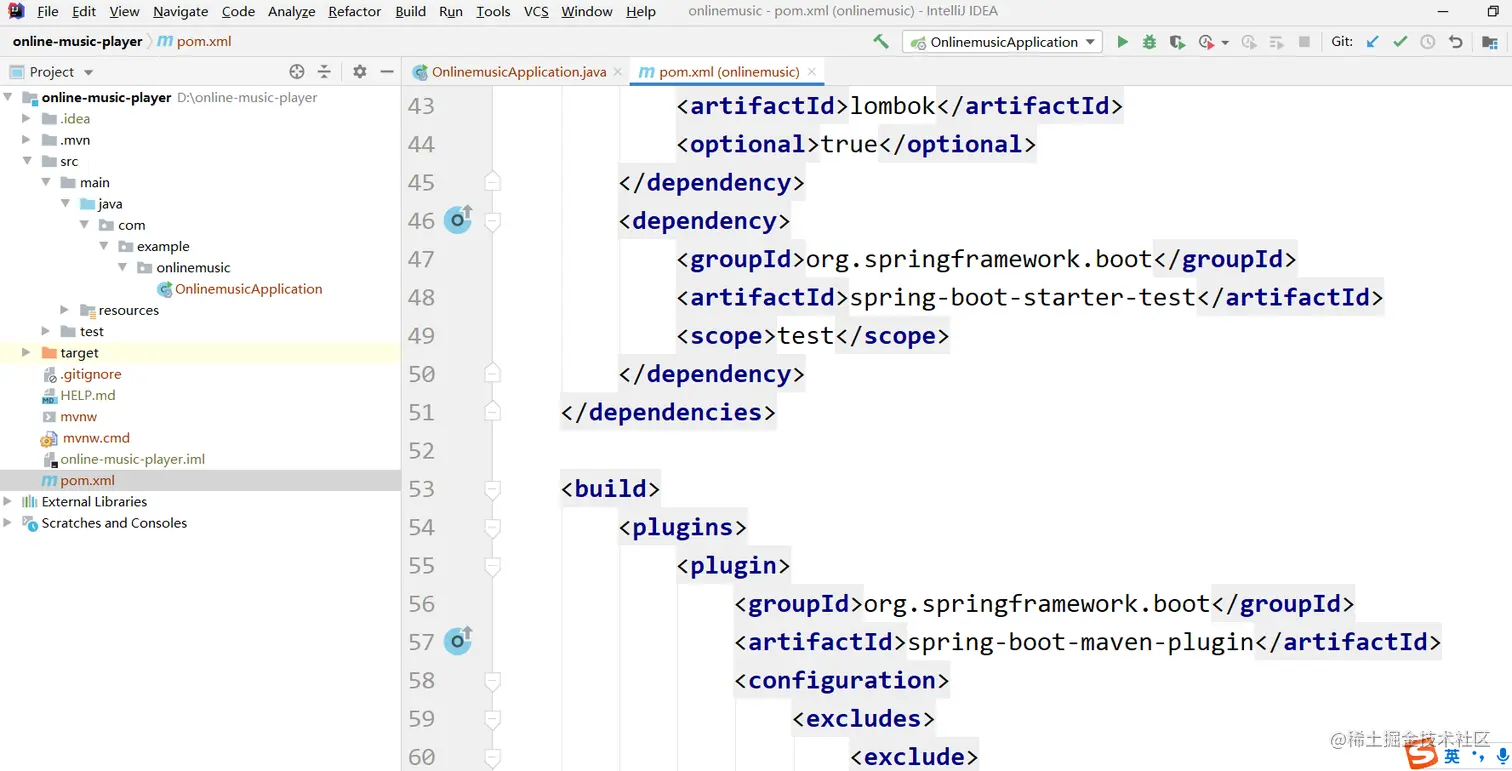Image resolution: width=1512 pixels, height=771 pixels.
Task: Click Select Opened File target icon
Action: [296, 71]
